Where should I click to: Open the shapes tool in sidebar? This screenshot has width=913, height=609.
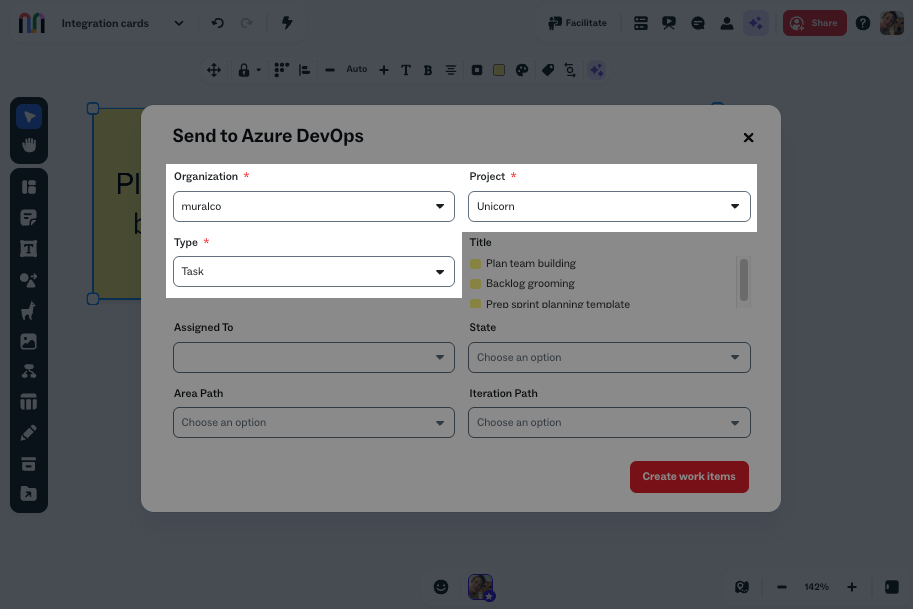(x=29, y=280)
